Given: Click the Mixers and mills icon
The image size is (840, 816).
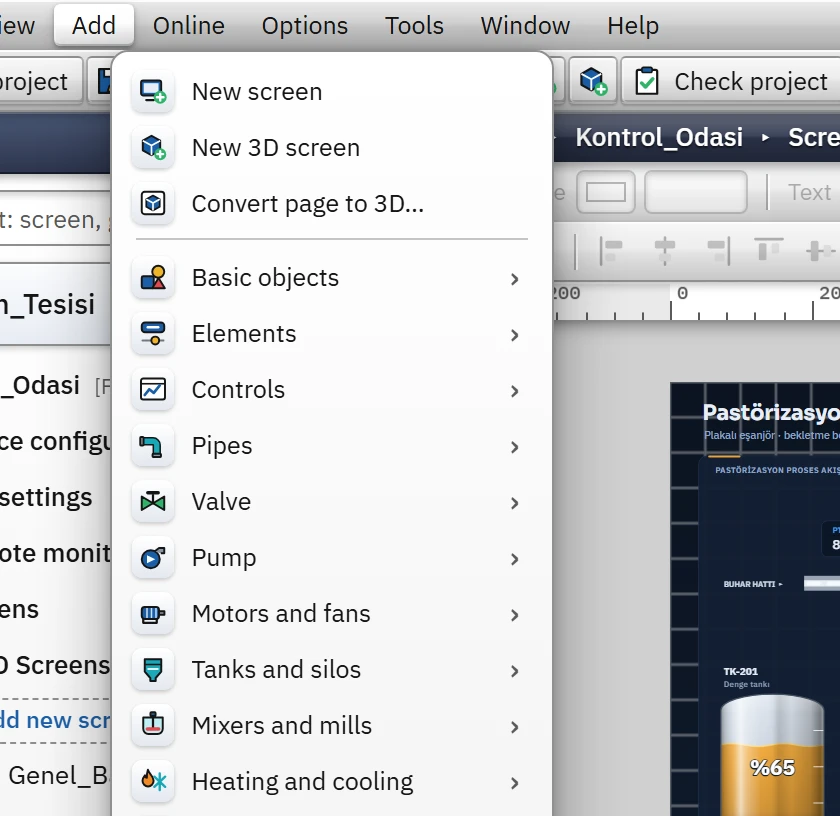Looking at the screenshot, I should [x=153, y=725].
